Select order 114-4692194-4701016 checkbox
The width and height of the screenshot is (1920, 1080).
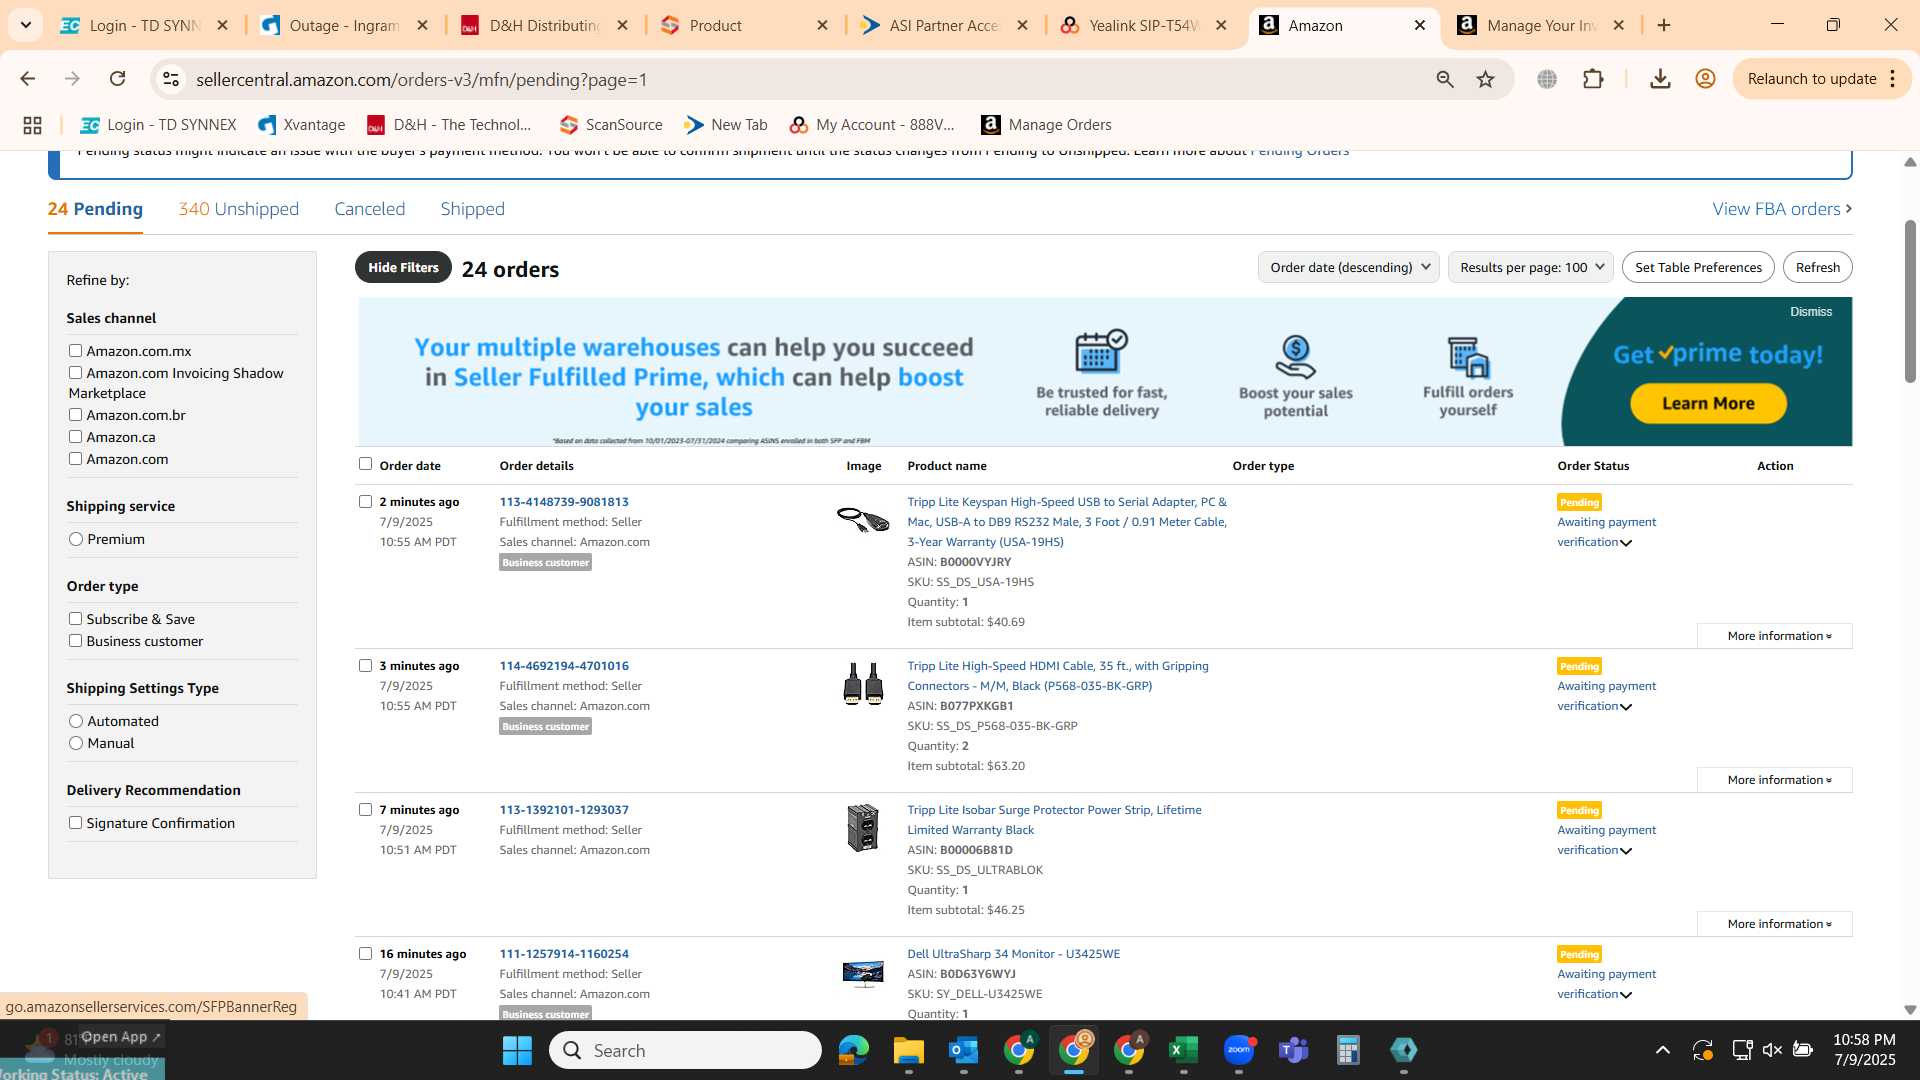tap(365, 666)
